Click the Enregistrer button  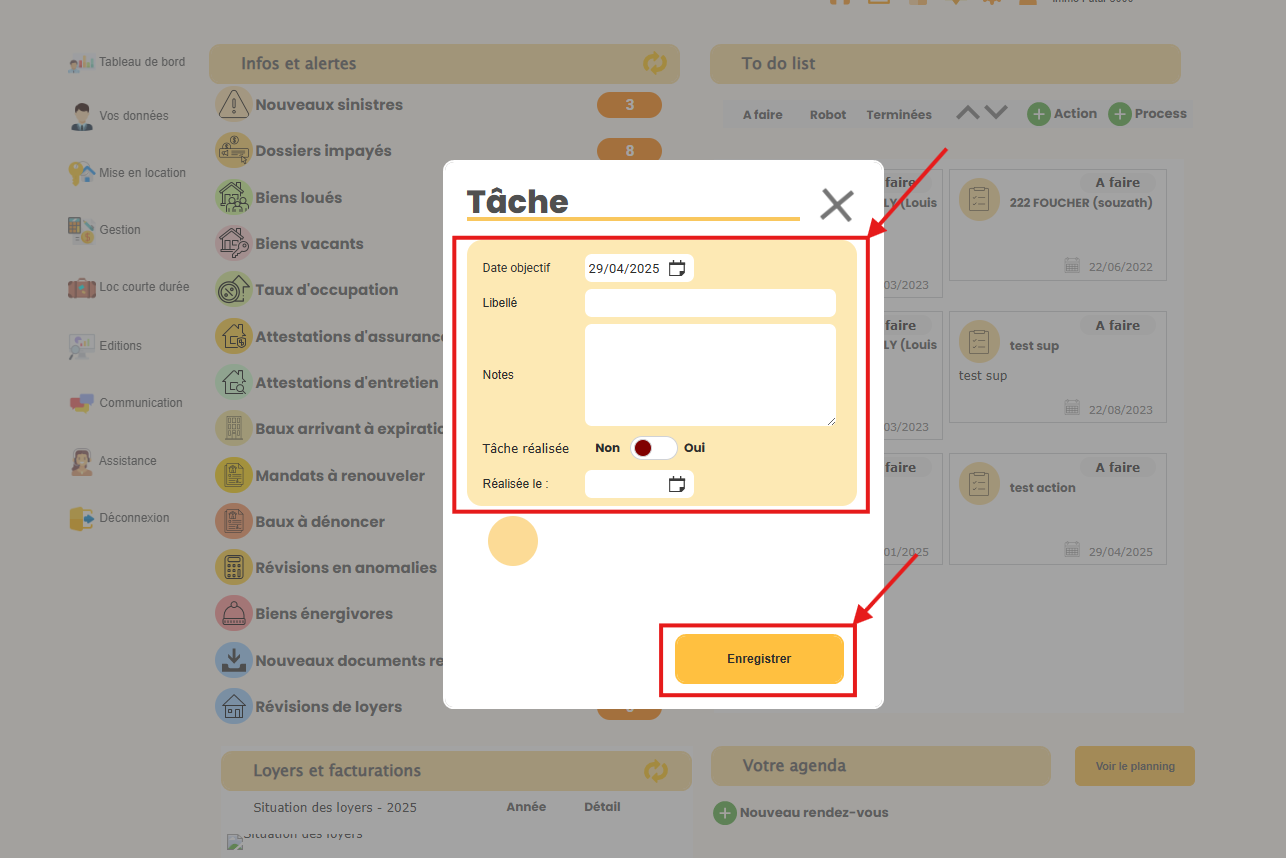(x=759, y=659)
